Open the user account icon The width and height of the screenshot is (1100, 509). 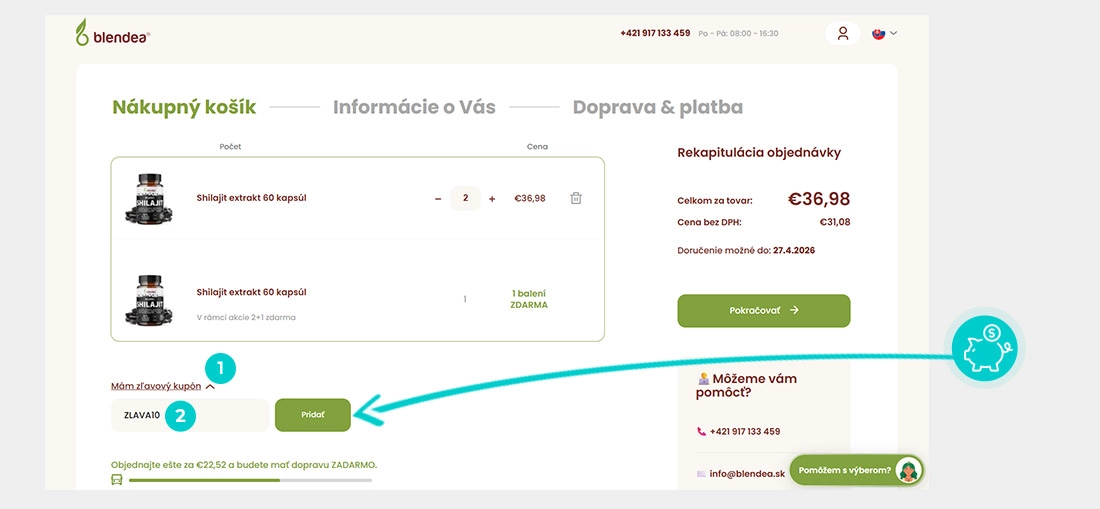tap(843, 33)
